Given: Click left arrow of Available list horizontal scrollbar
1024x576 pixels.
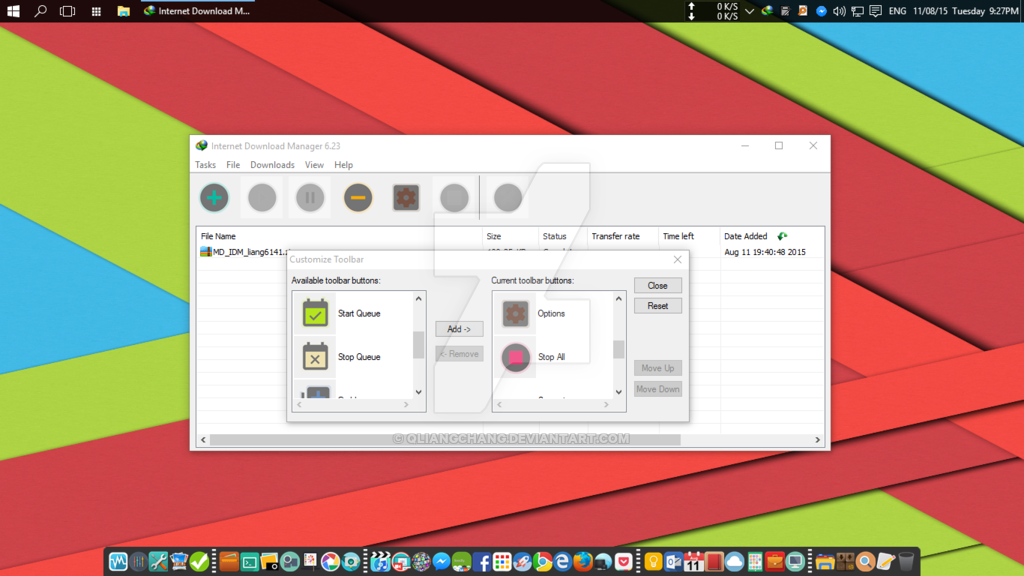Looking at the screenshot, I should tap(300, 405).
